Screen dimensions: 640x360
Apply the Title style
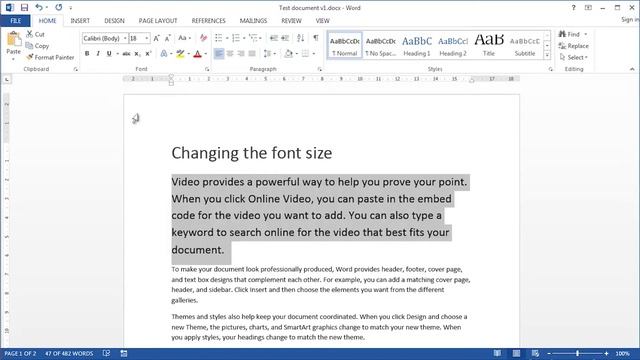coord(489,45)
